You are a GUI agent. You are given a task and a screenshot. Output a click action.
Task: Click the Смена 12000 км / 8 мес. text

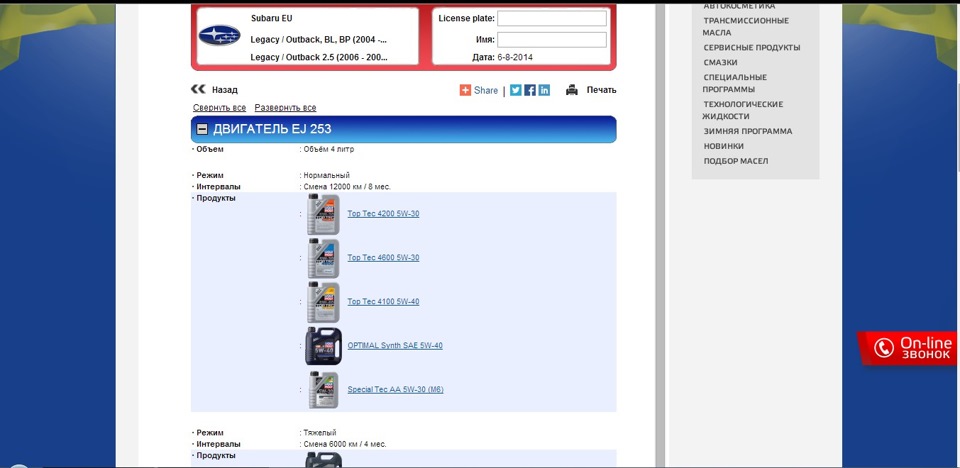point(347,187)
